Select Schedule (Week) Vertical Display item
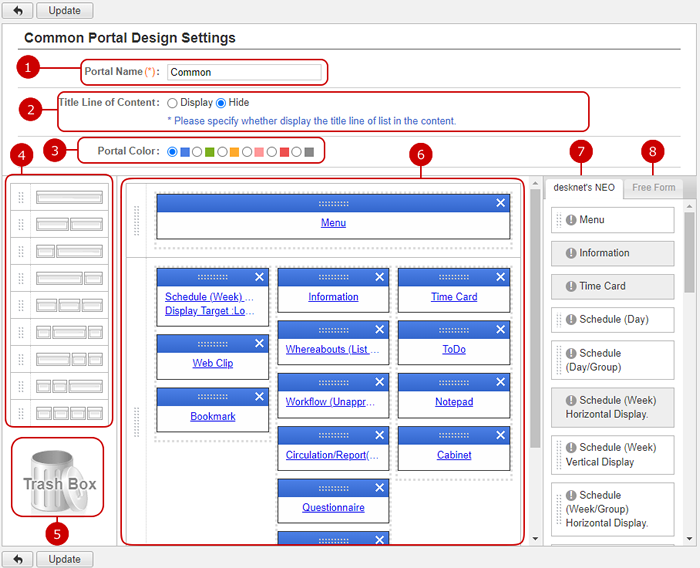 (612, 455)
